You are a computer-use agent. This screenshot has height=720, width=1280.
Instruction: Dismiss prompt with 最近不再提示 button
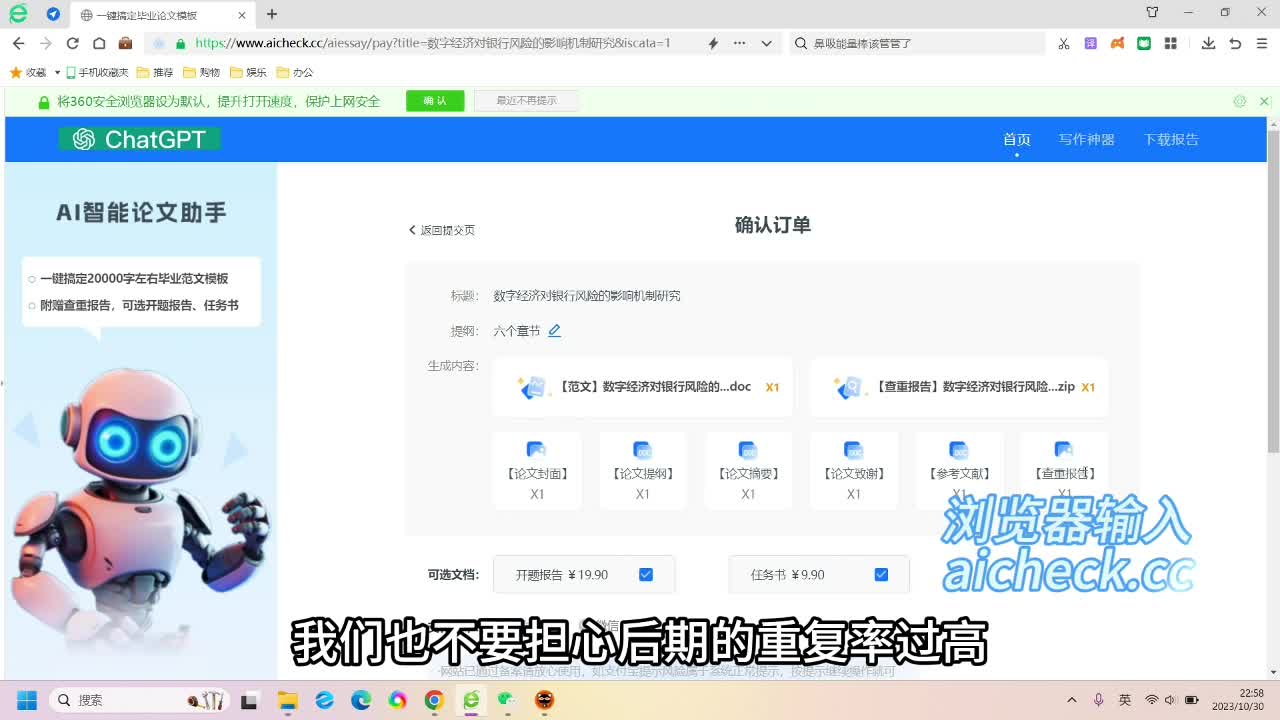(527, 101)
